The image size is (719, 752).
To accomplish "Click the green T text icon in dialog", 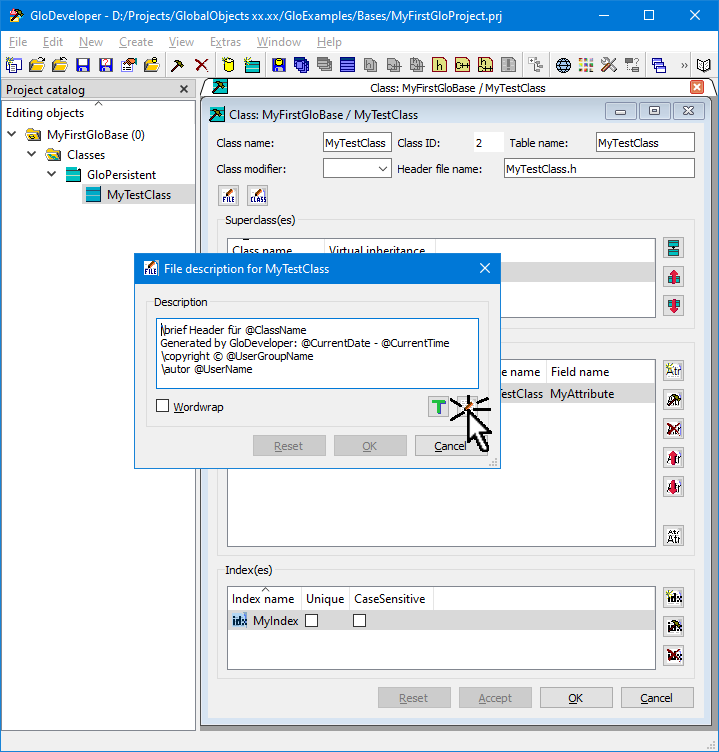I will 438,407.
